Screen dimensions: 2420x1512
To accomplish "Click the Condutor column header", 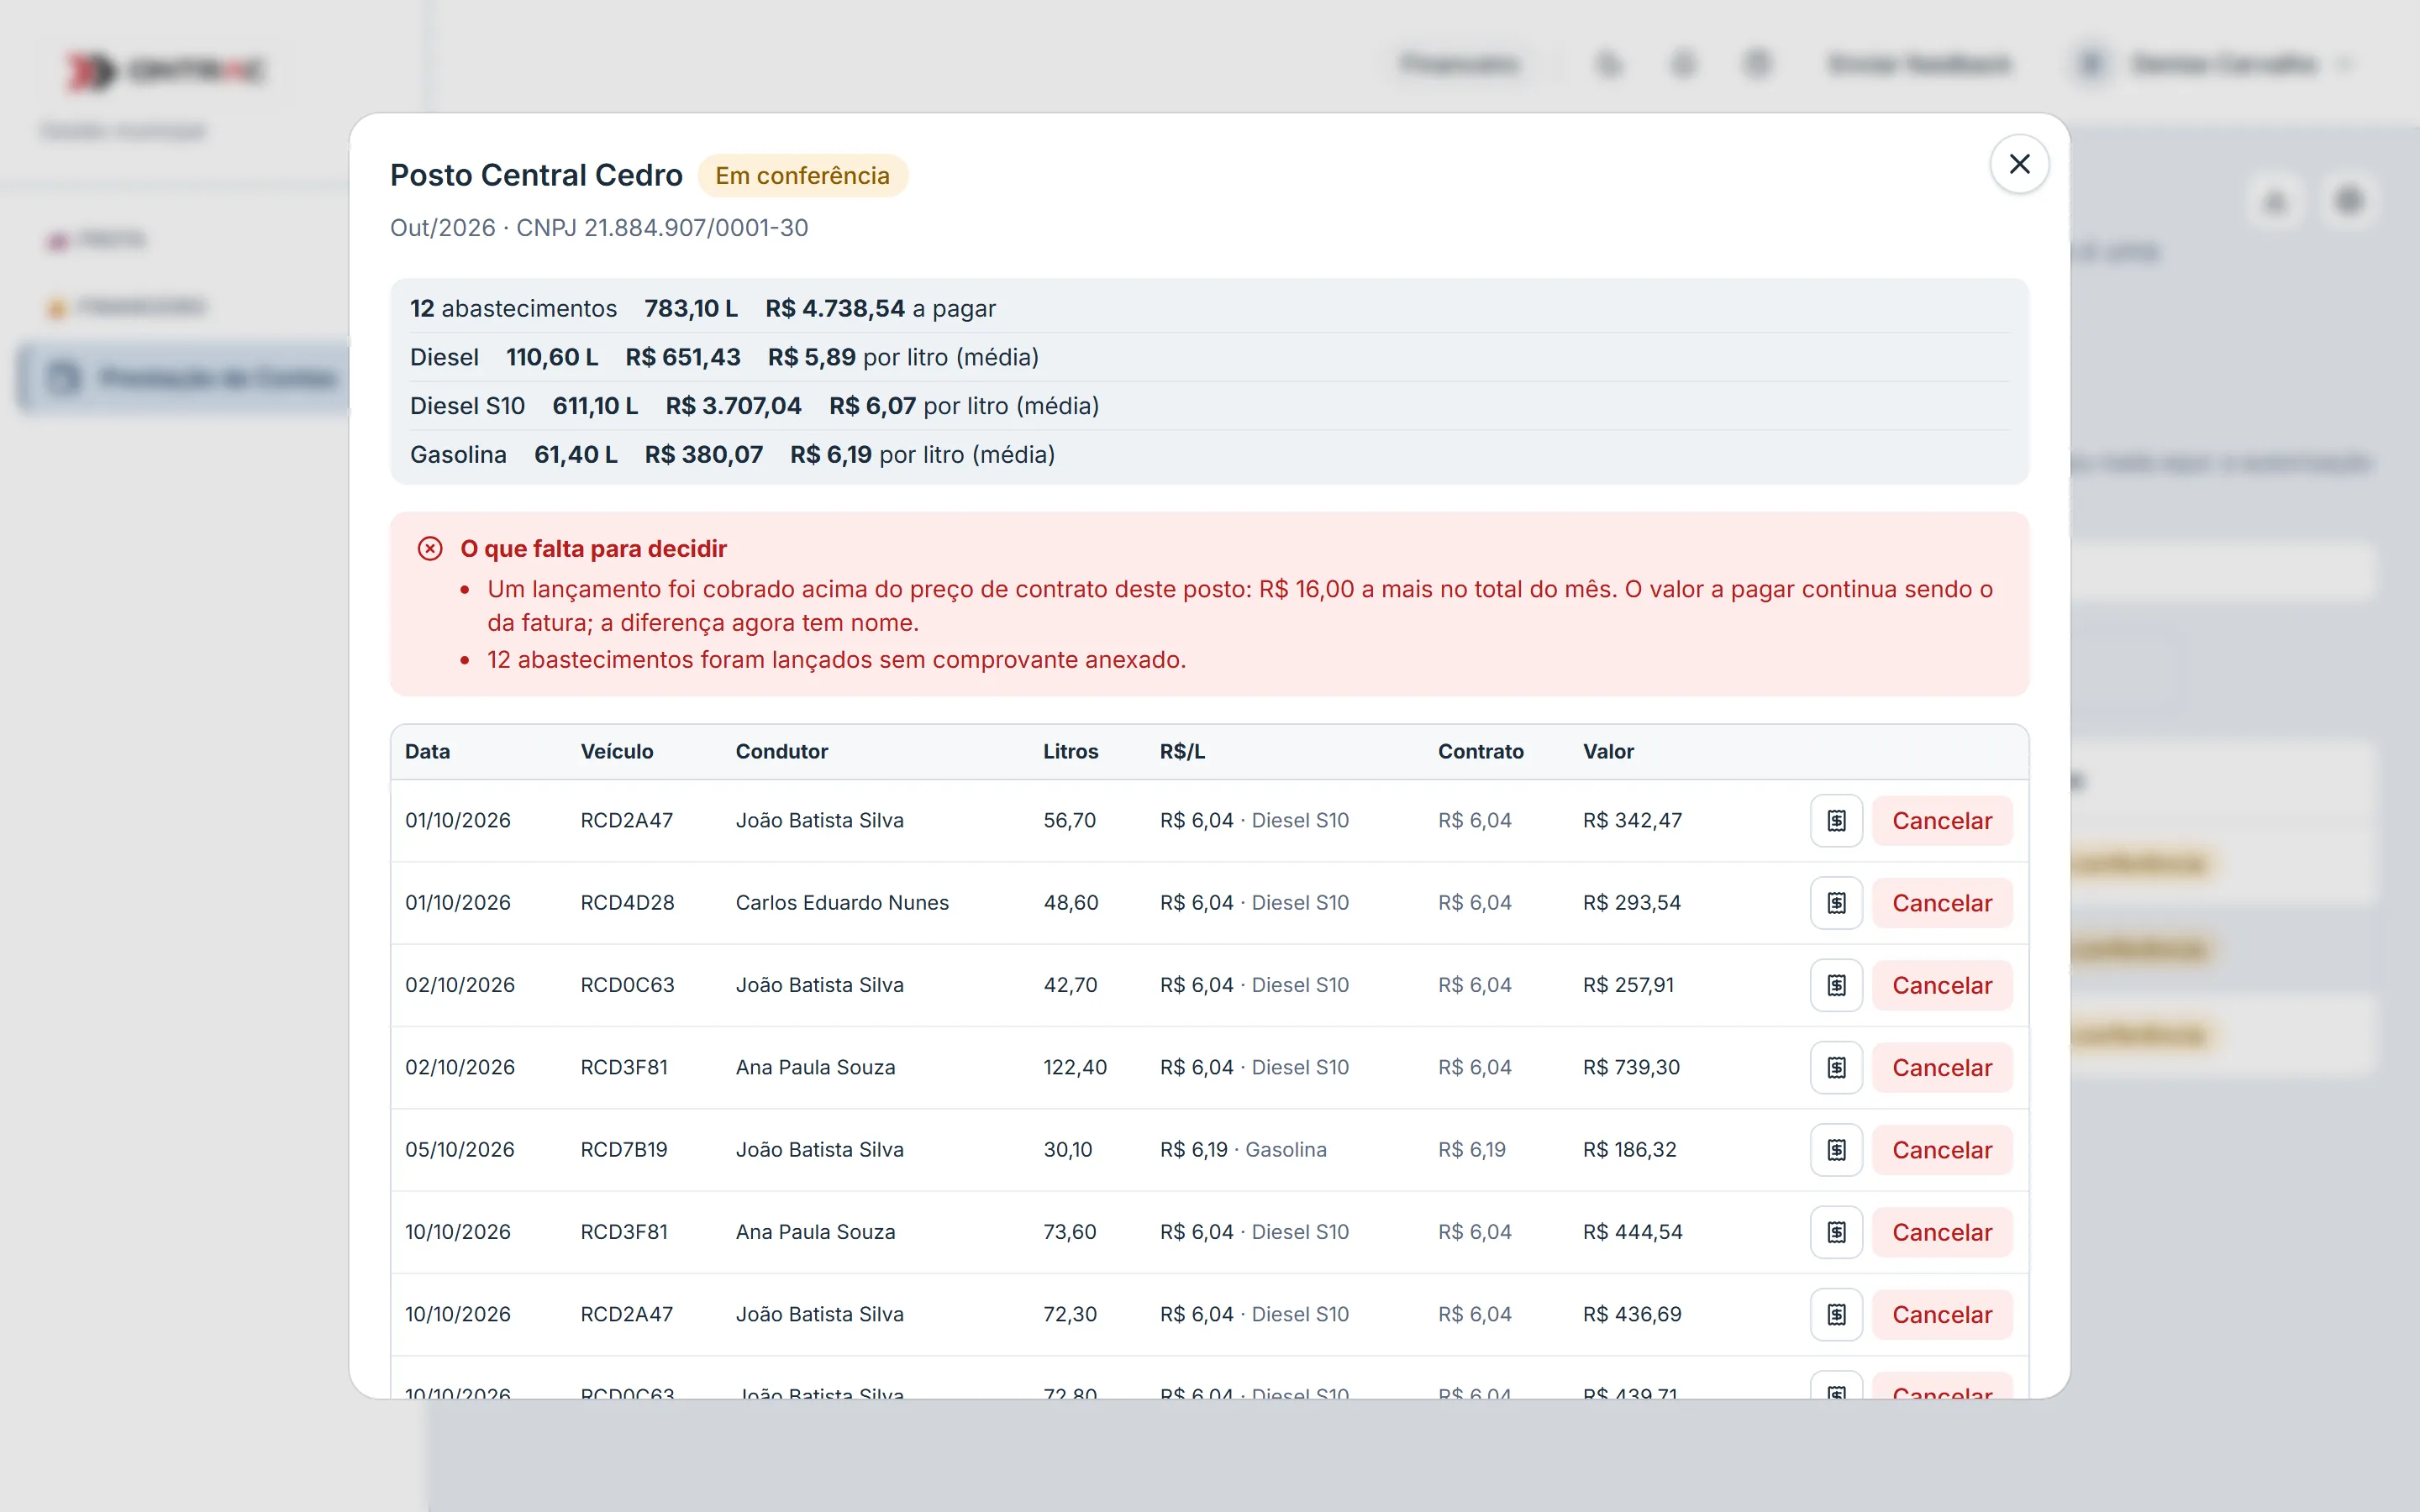I will tap(782, 751).
